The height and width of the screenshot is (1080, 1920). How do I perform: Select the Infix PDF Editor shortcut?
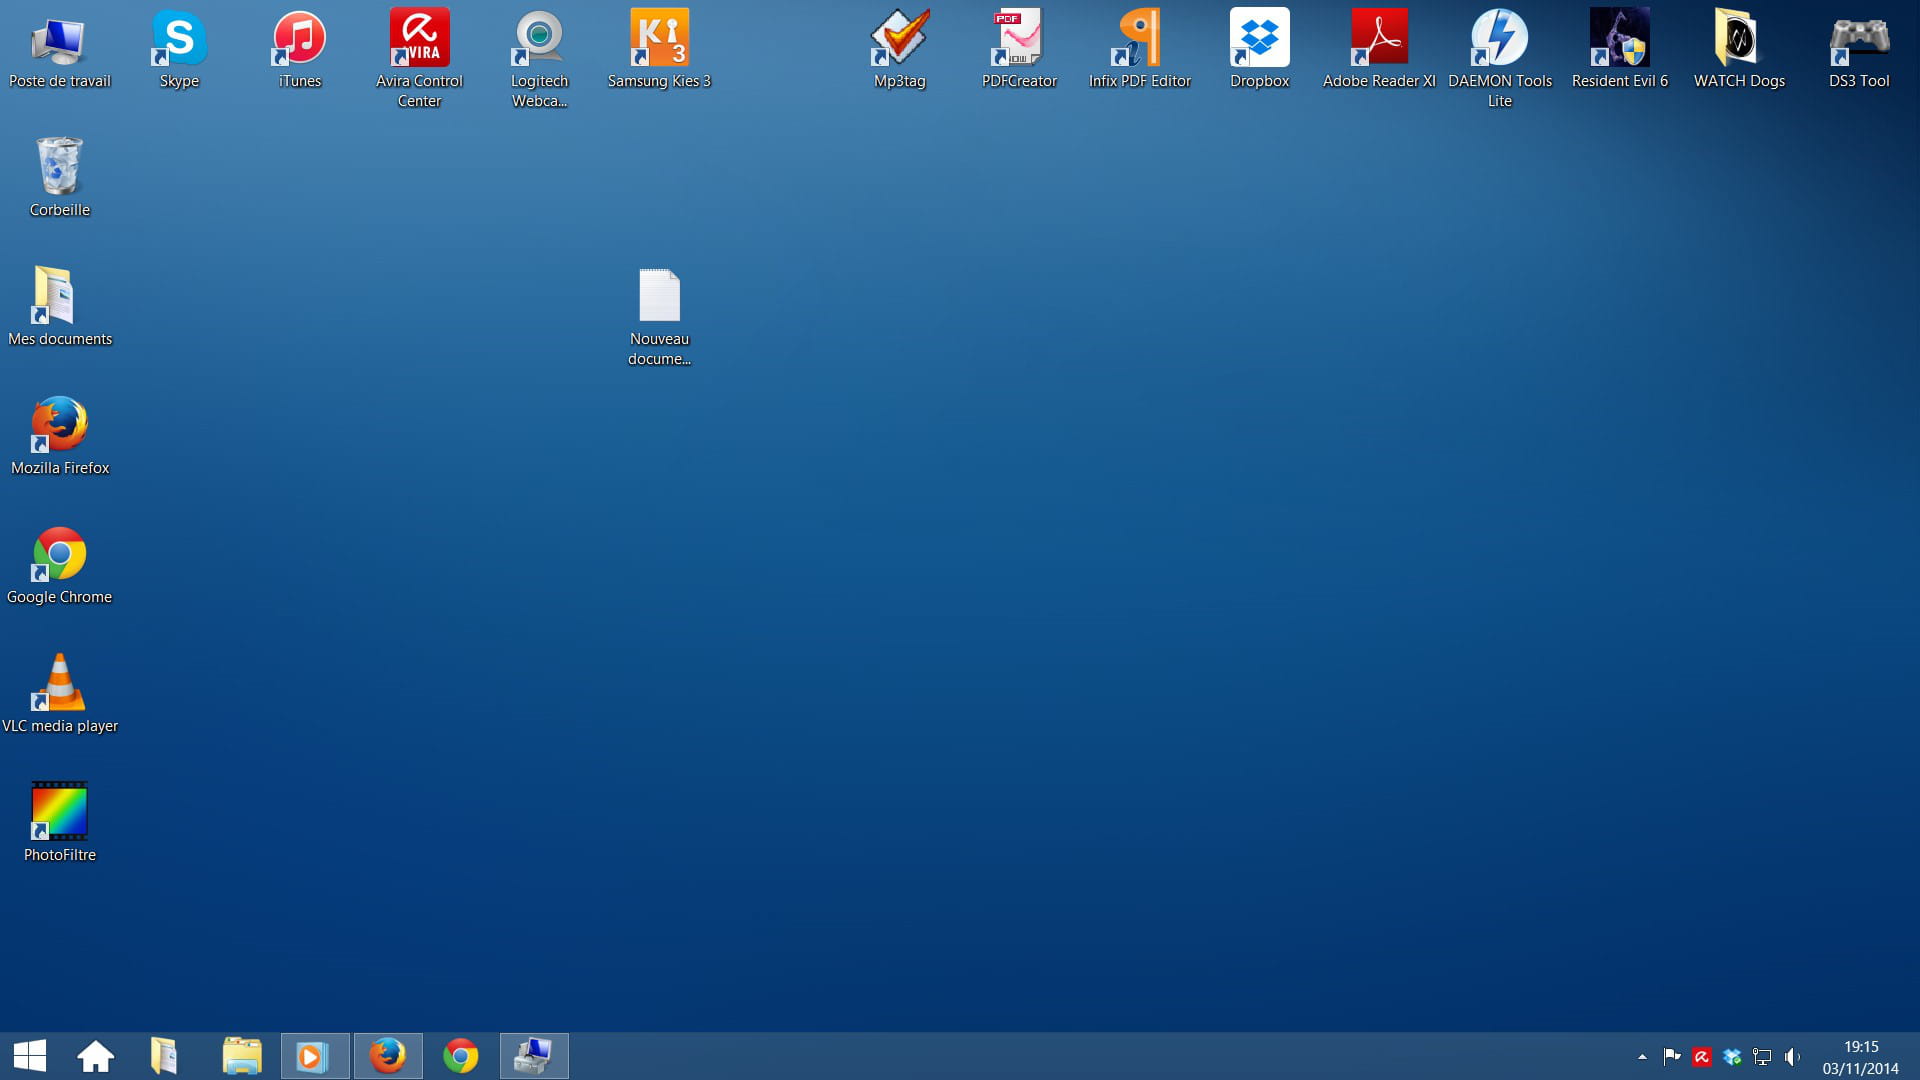point(1139,50)
